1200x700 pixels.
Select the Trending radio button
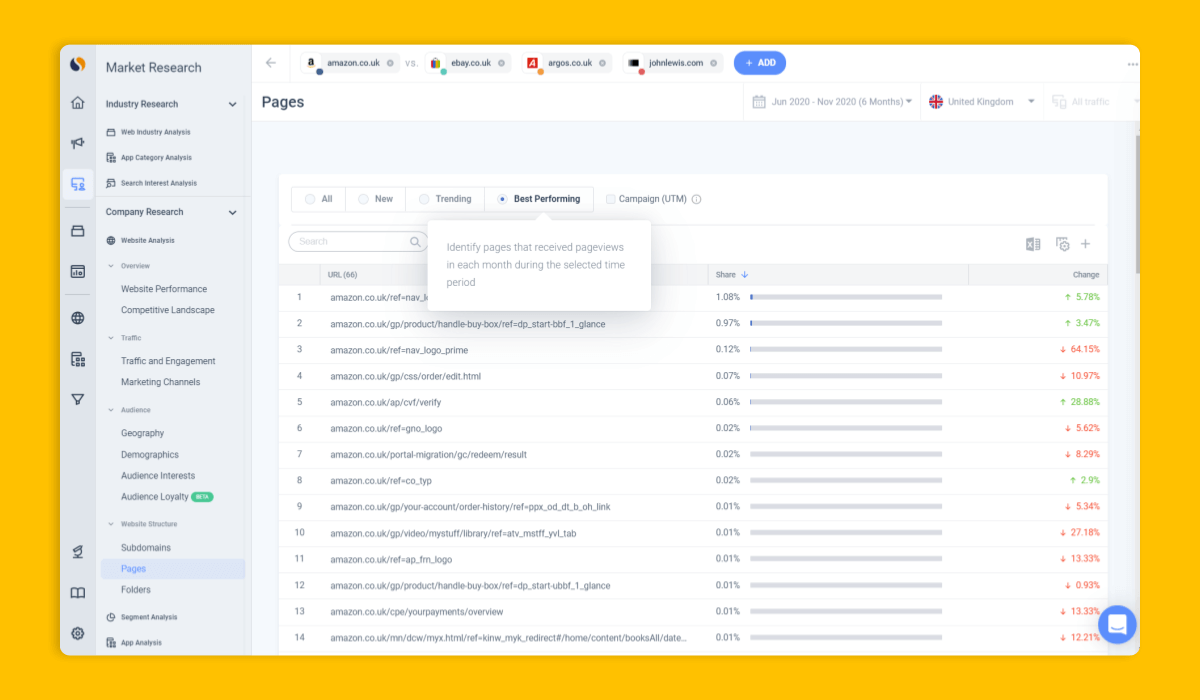point(424,198)
